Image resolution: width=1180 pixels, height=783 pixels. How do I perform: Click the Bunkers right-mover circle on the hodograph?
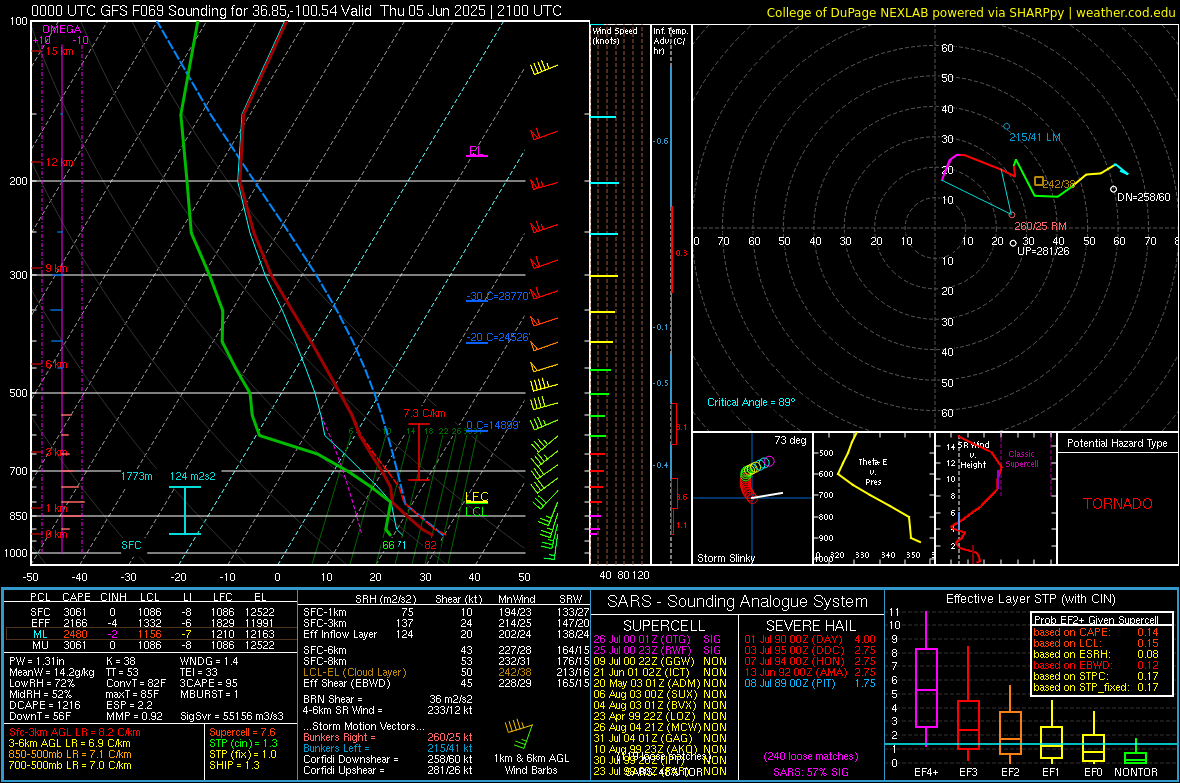(x=1012, y=215)
